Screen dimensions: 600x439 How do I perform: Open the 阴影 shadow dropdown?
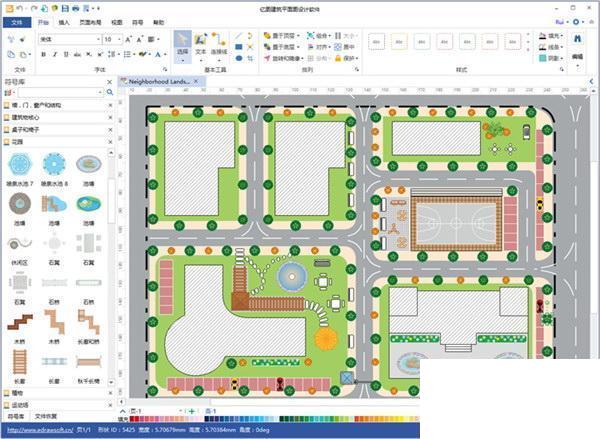(551, 58)
